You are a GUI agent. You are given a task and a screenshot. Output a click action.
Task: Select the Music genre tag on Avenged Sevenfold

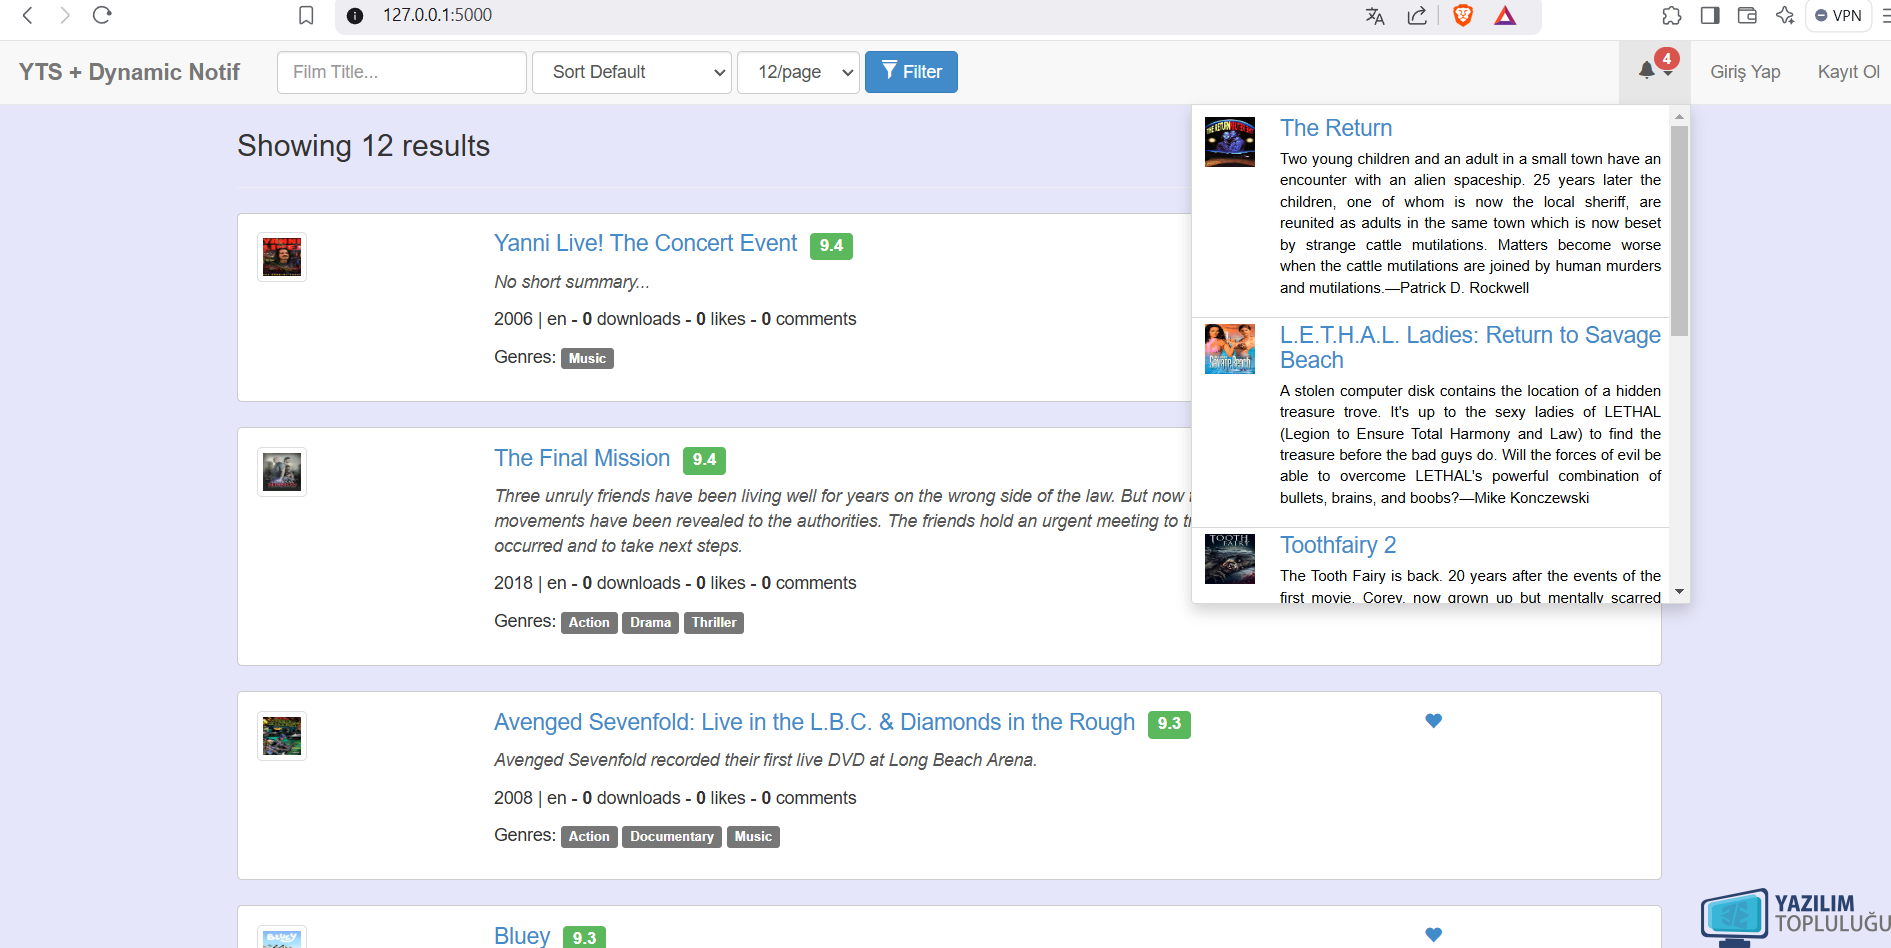[x=753, y=836]
